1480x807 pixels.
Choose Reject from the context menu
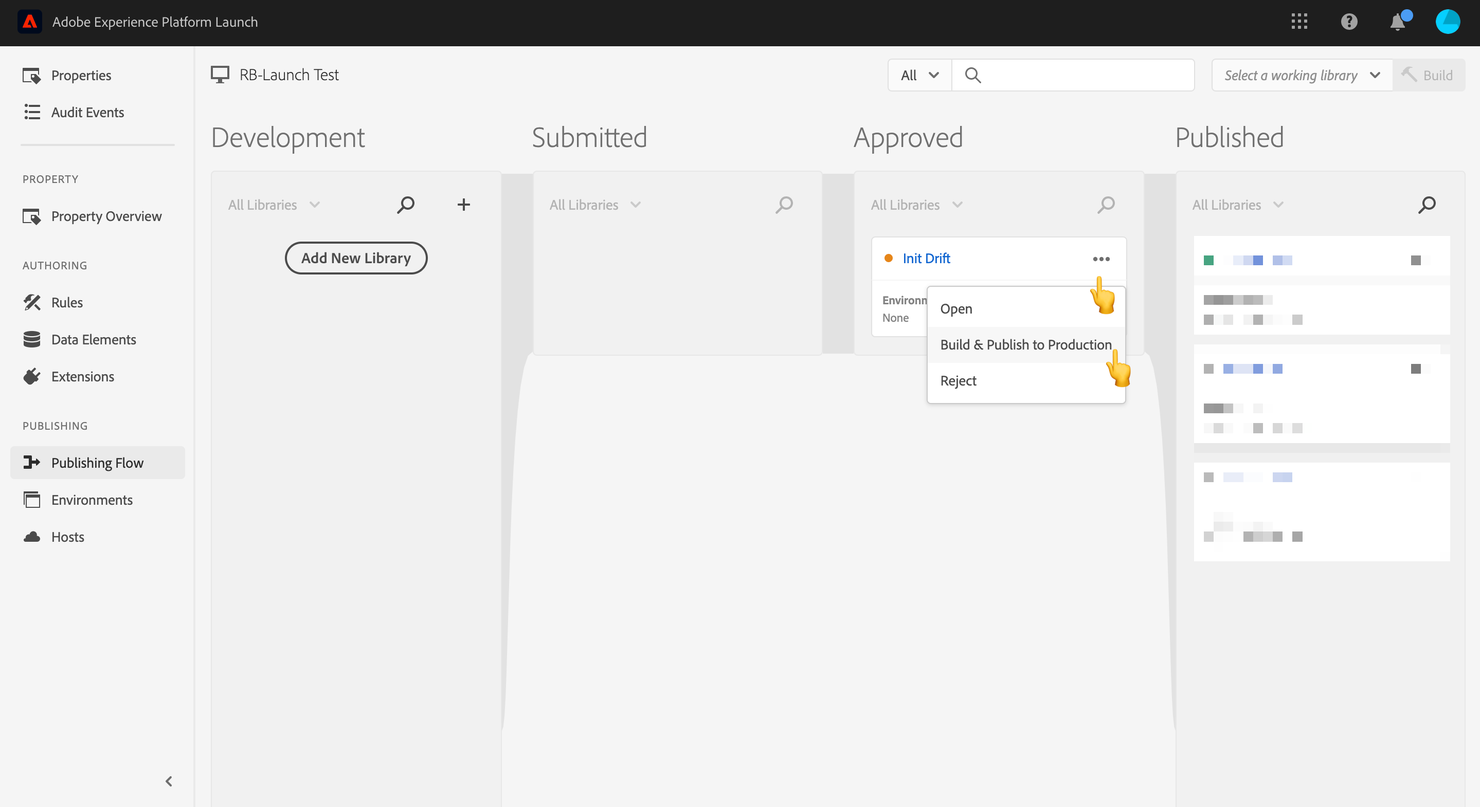tap(1026, 381)
